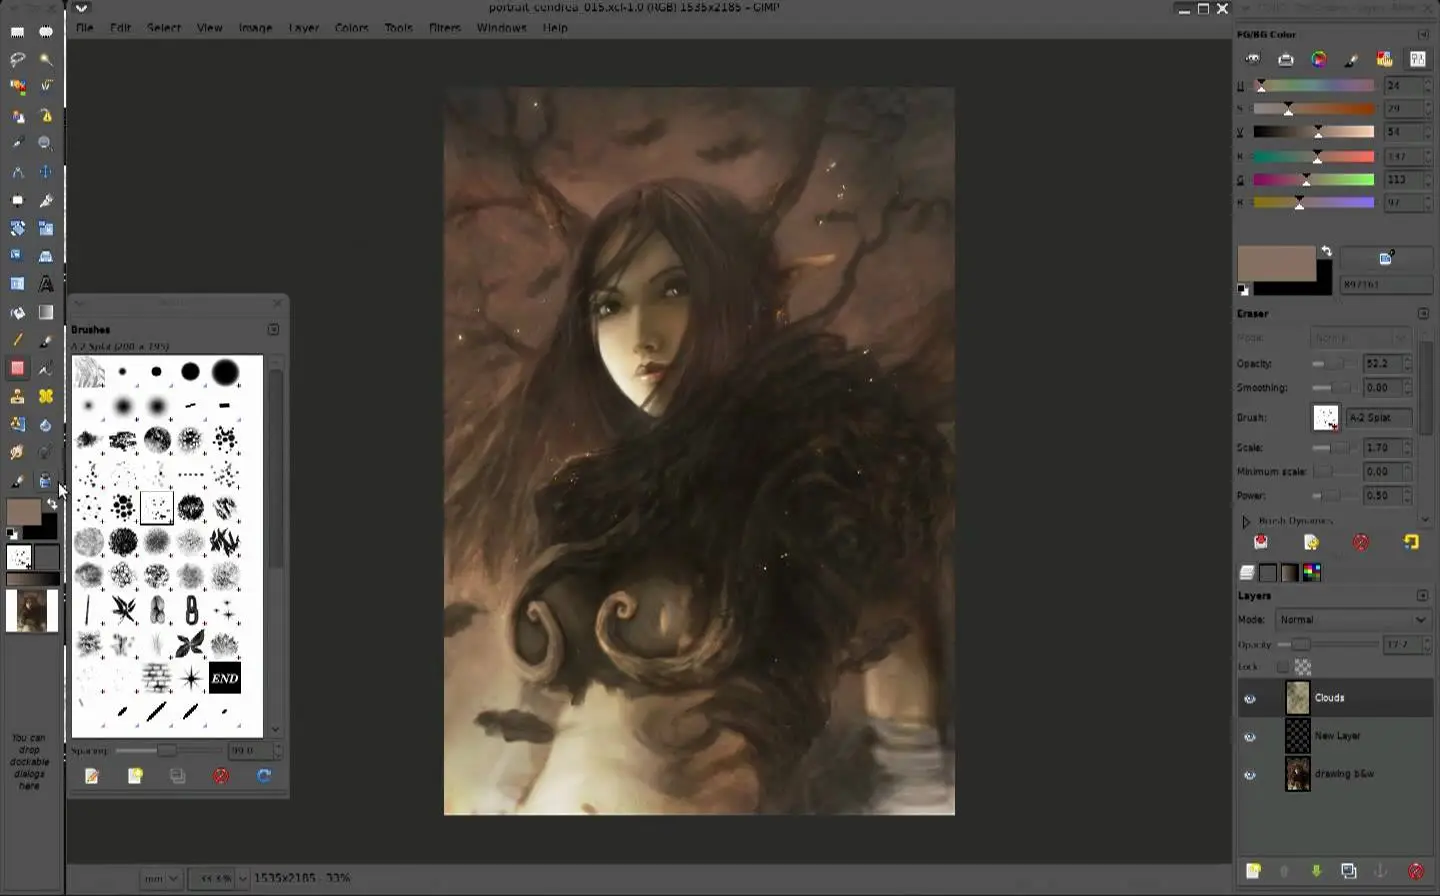Expand the Brush Dynamics section
1440x896 pixels.
point(1246,521)
